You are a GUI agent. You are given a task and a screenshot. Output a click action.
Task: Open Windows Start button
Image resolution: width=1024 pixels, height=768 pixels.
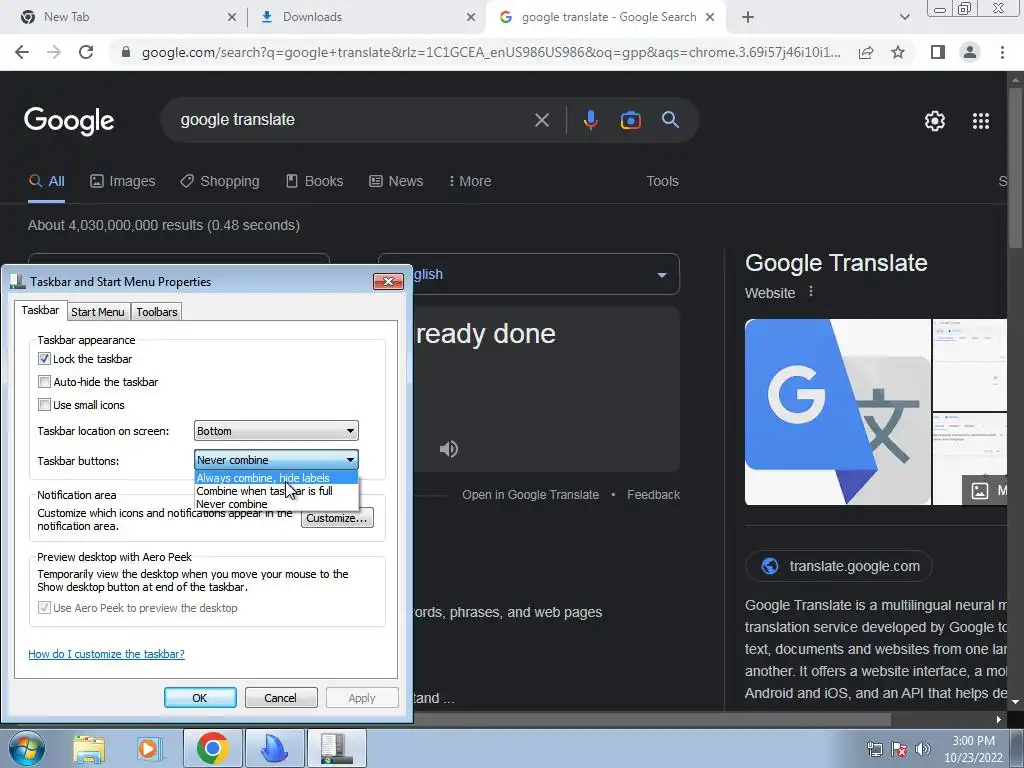click(x=27, y=748)
